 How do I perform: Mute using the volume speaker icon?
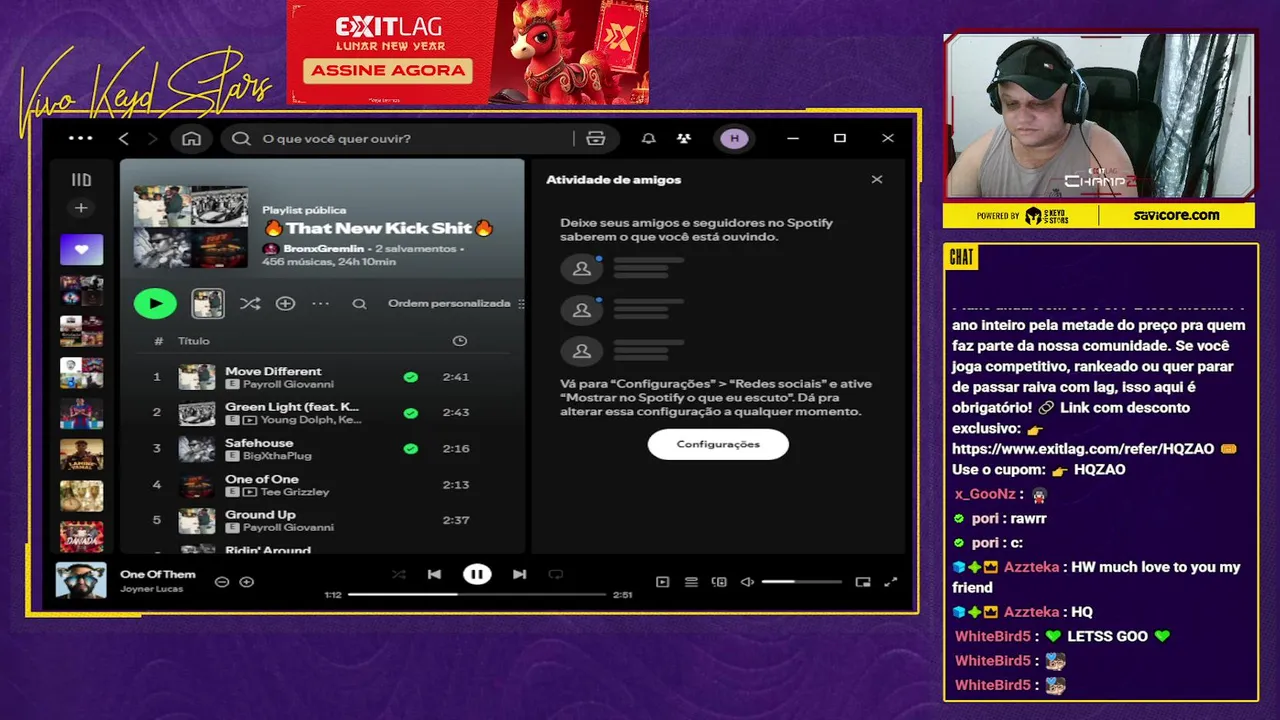(x=747, y=582)
